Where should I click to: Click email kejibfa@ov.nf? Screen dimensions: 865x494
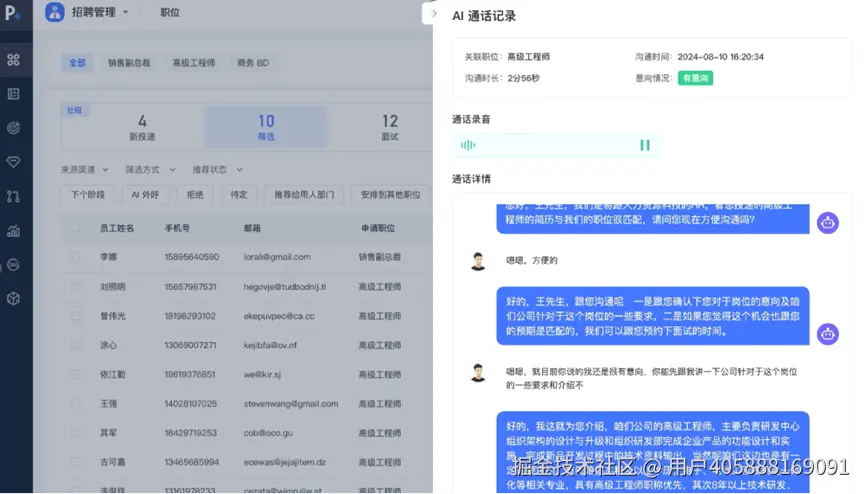coord(270,345)
